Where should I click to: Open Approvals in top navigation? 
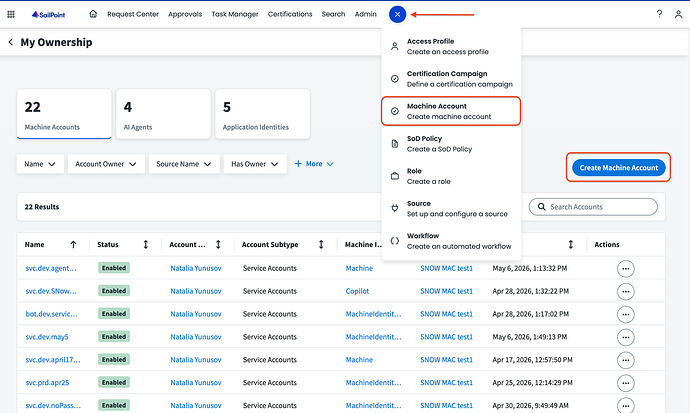[185, 14]
